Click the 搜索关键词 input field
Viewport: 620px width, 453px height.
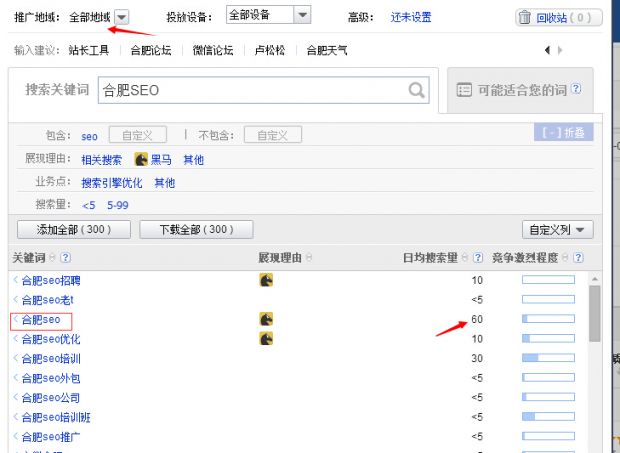click(250, 90)
